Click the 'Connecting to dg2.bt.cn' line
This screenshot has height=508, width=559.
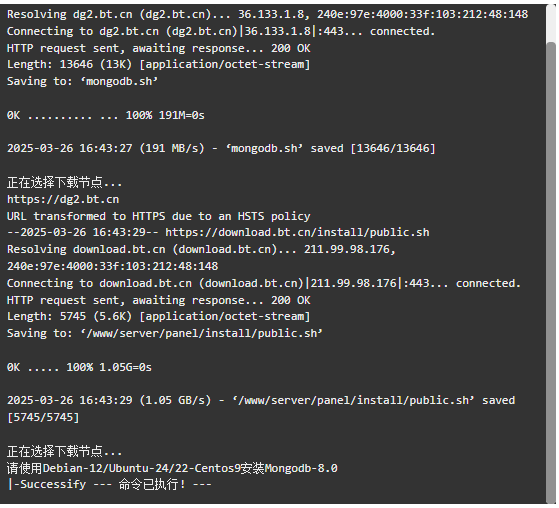point(221,31)
